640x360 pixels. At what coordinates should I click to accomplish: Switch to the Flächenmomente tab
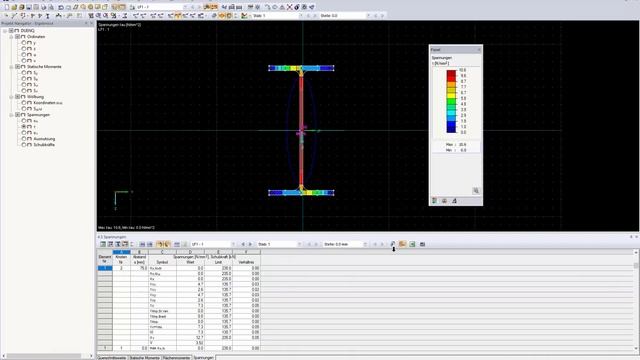(176, 358)
